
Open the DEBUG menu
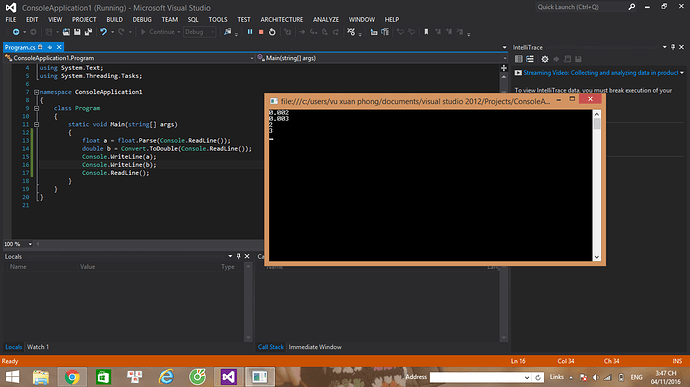pos(142,19)
